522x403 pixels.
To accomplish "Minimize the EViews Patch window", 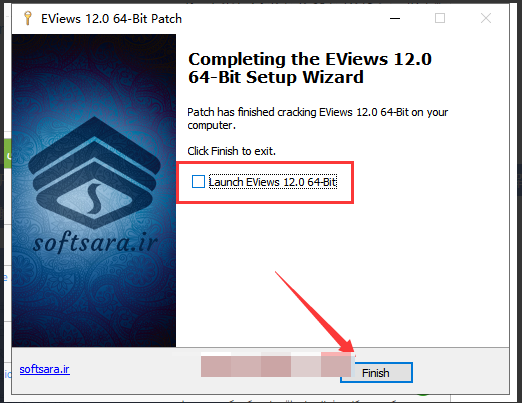I will click(395, 18).
